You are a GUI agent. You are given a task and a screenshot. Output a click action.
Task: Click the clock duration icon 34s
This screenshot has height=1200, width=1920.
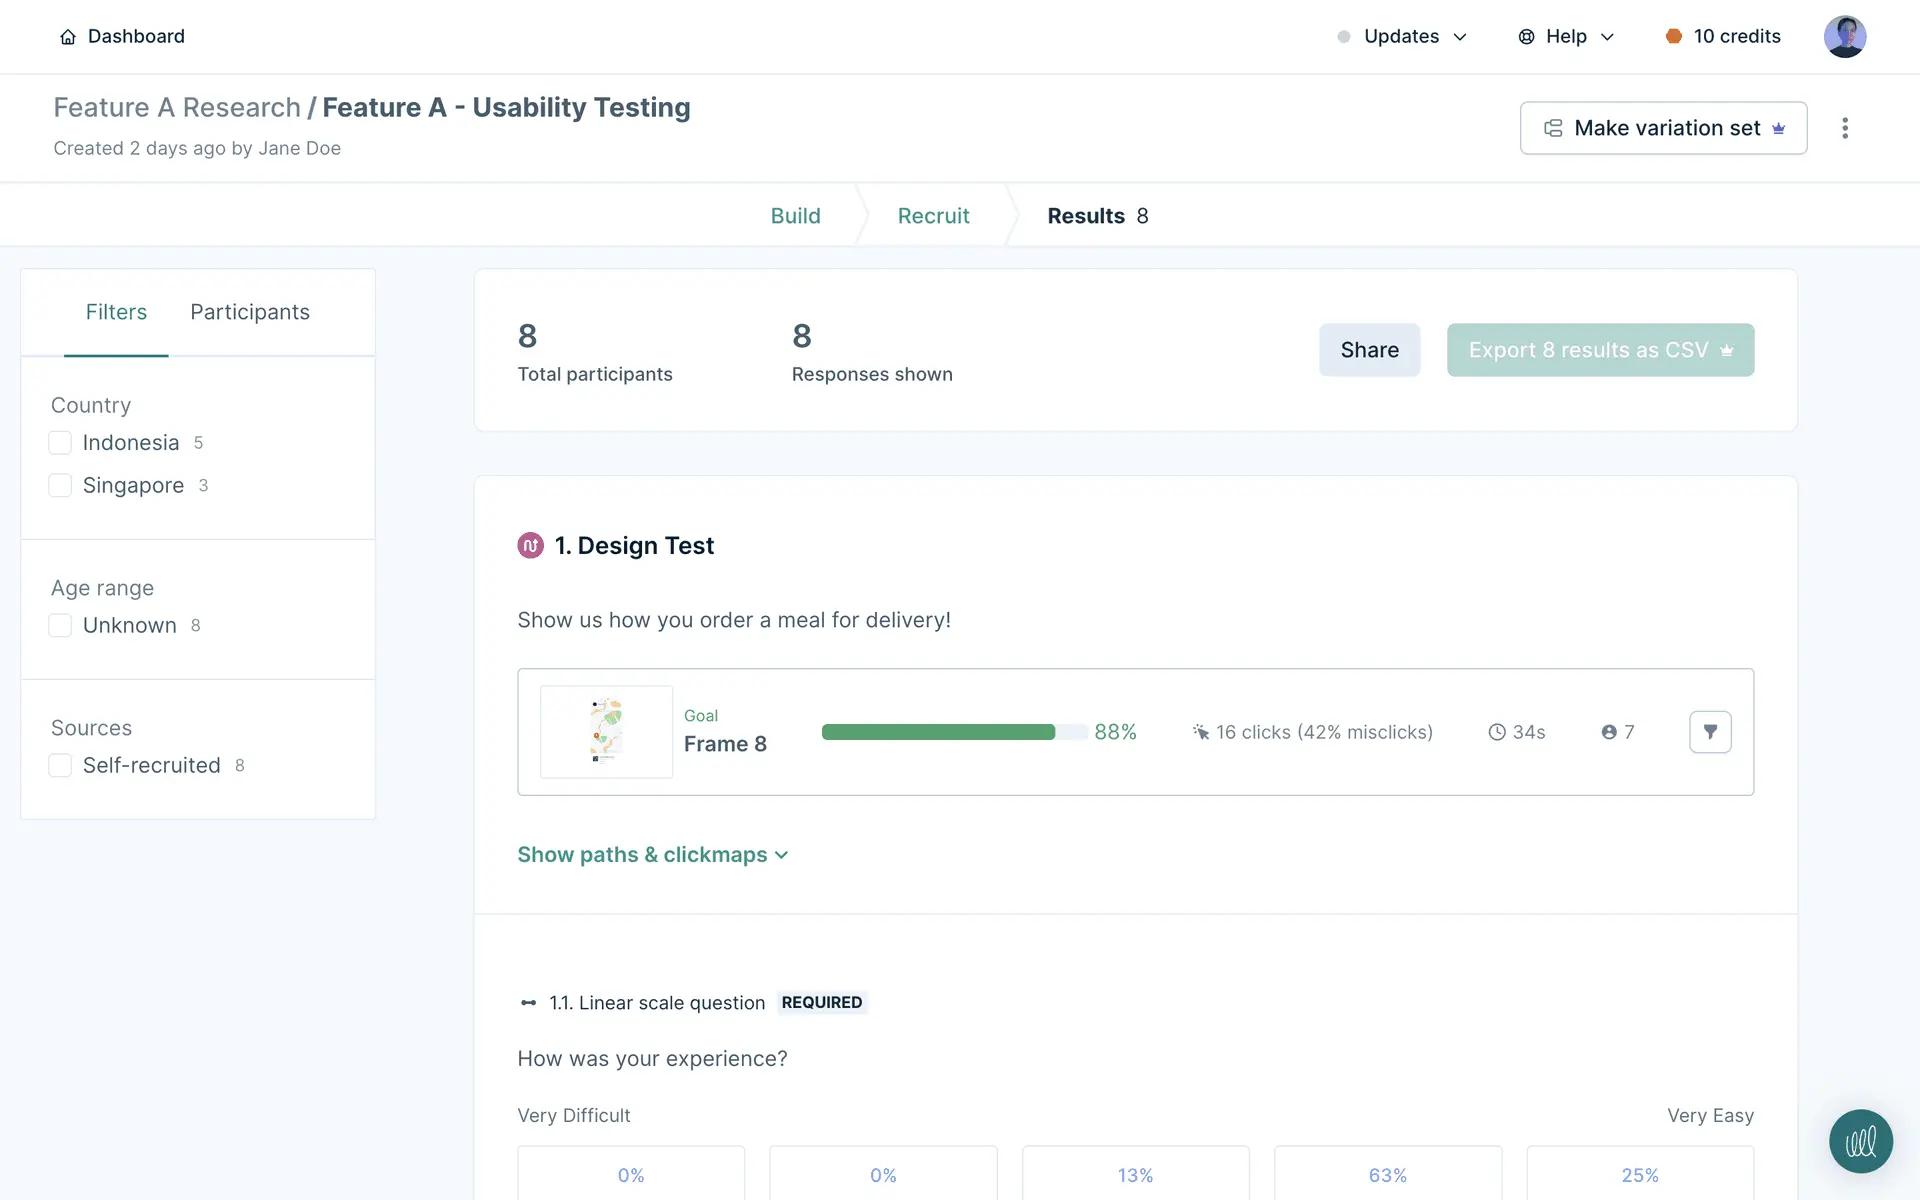pyautogui.click(x=1497, y=732)
